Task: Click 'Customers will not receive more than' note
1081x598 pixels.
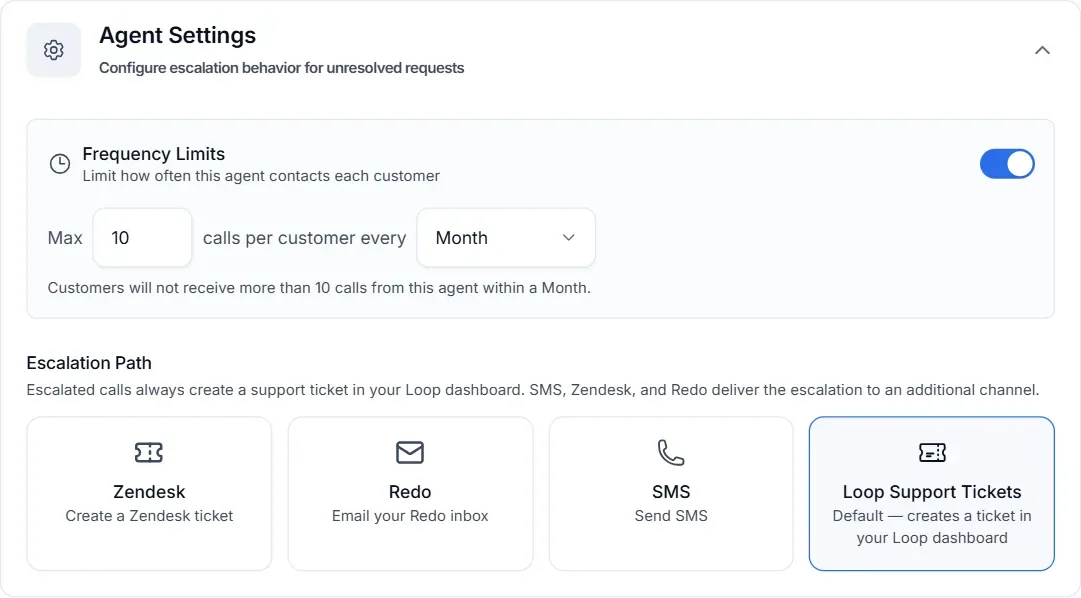Action: (319, 288)
